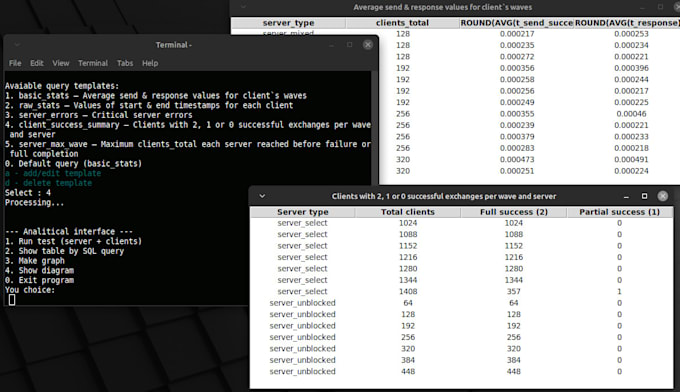Click terminal line '2. Show table by SQL query'
680x392 pixels.
pos(64,251)
